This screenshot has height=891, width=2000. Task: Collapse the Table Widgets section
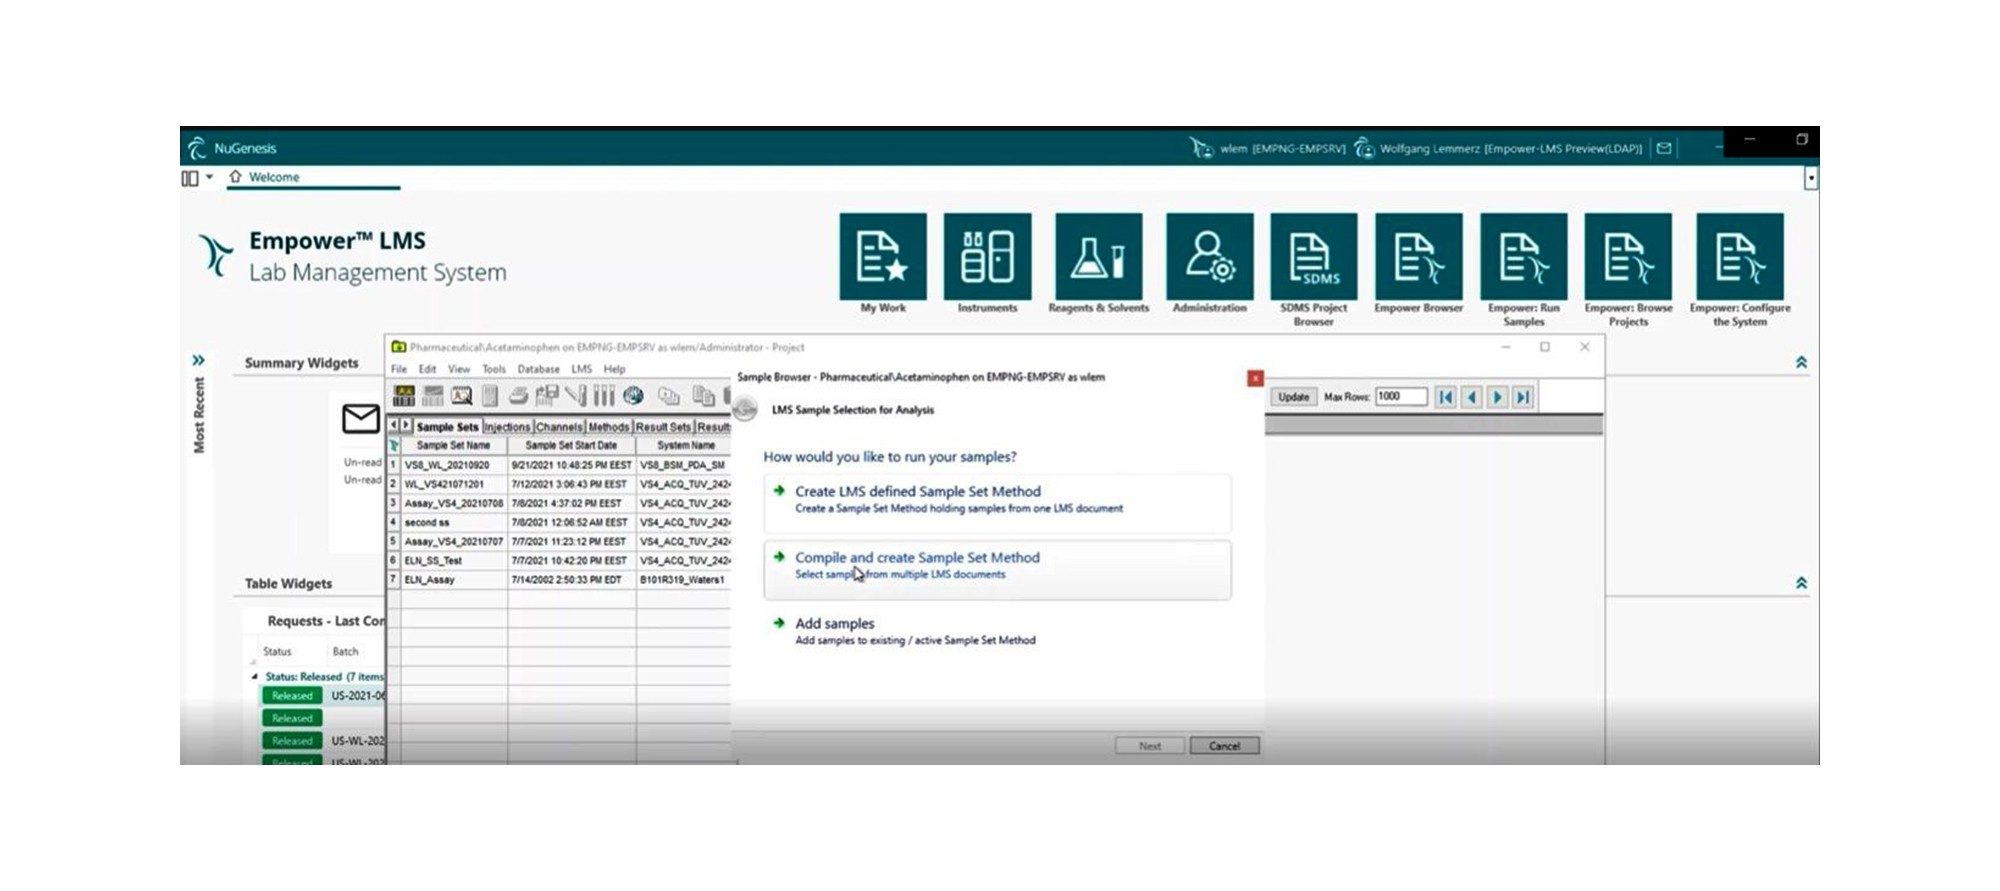pos(1801,583)
